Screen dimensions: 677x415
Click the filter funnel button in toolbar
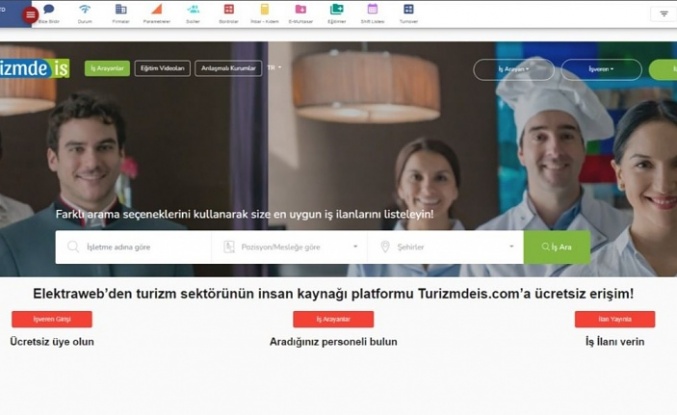(664, 14)
